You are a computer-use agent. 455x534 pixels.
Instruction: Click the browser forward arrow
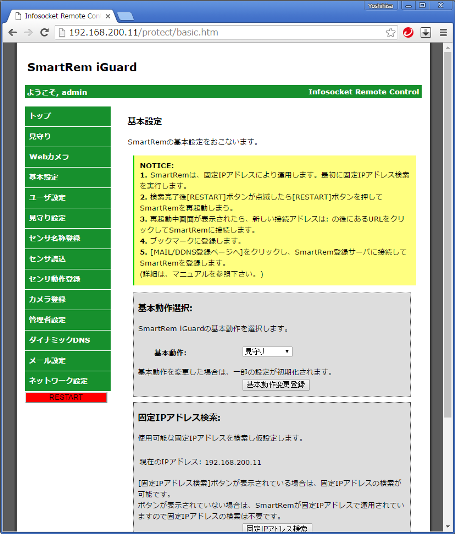click(x=29, y=32)
